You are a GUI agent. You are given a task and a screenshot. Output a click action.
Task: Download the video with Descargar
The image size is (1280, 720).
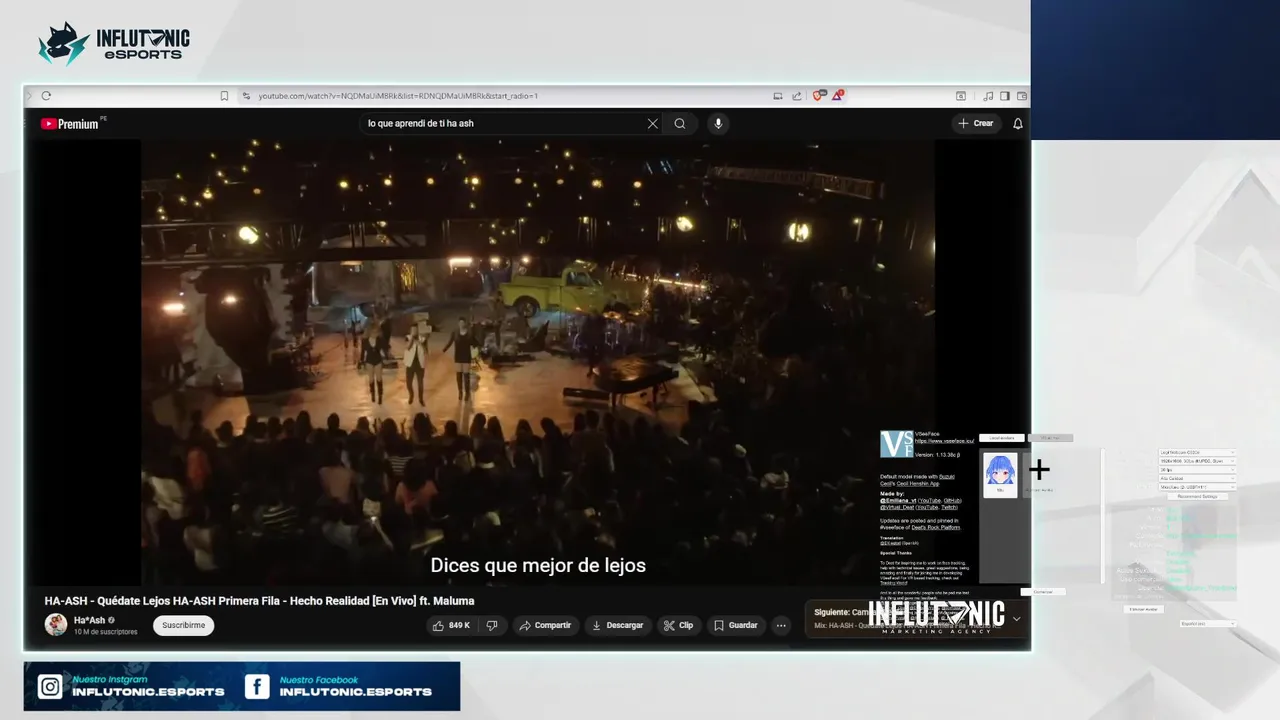click(617, 625)
